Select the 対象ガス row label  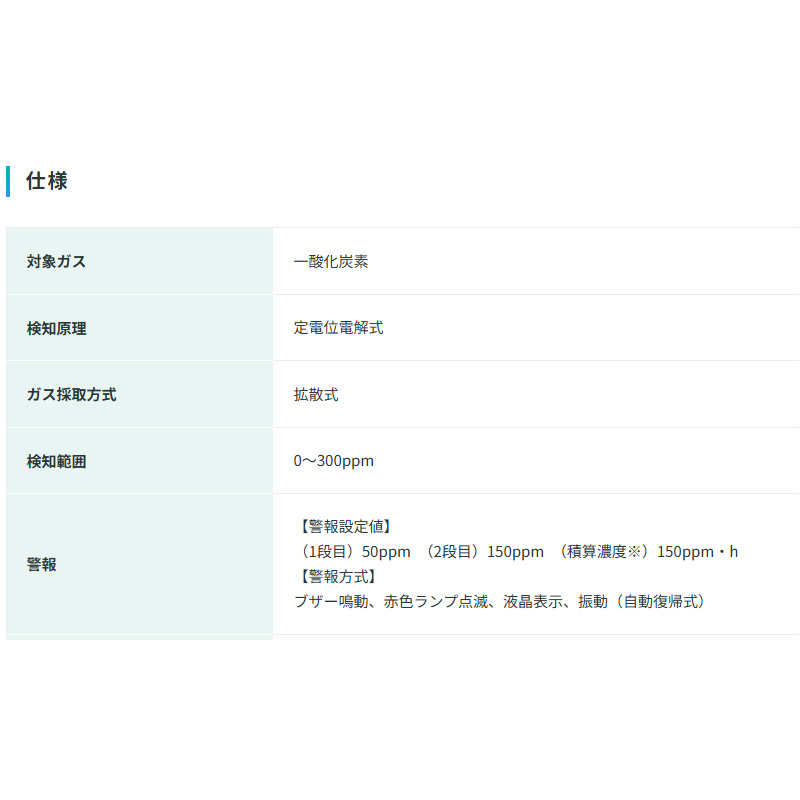tap(56, 262)
